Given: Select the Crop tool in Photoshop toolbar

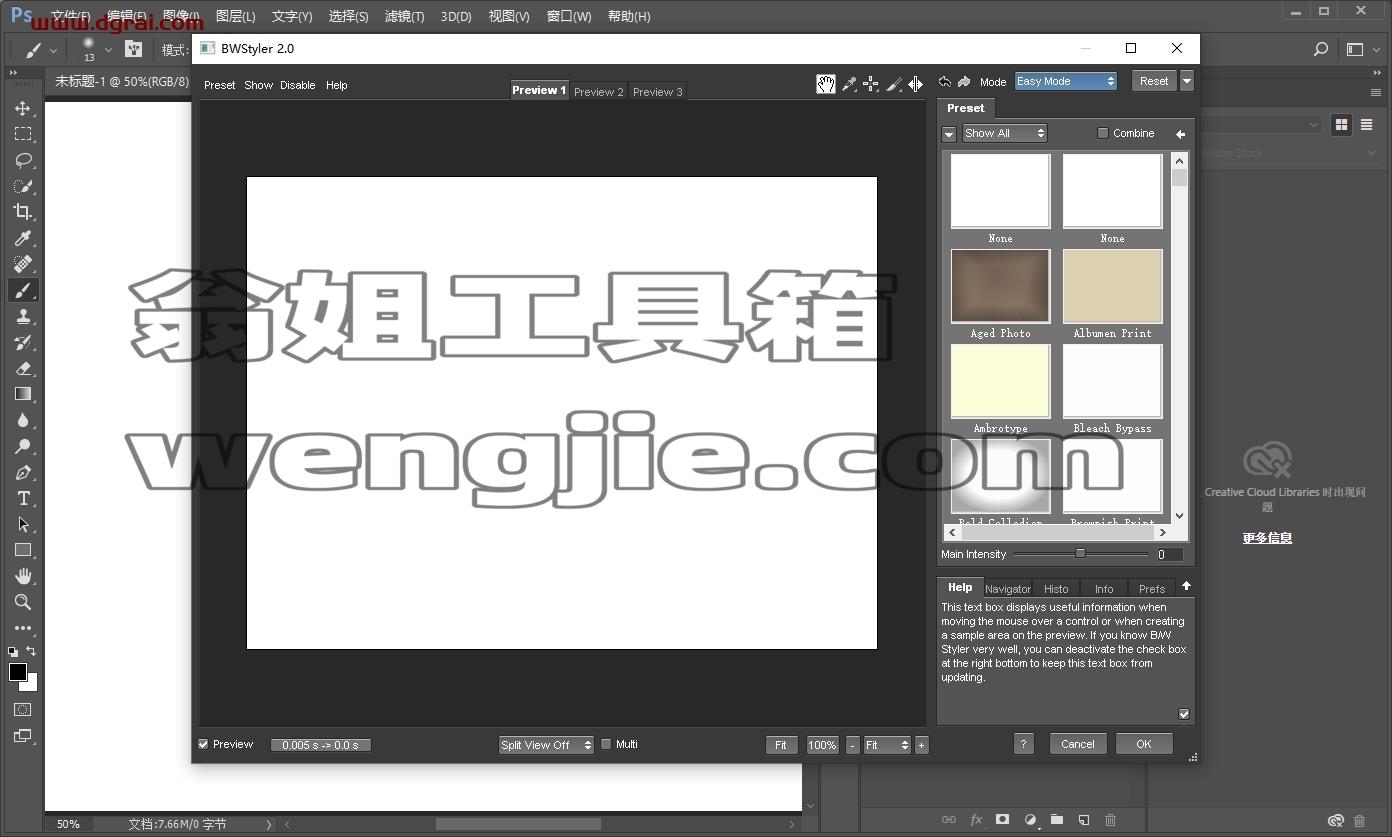Looking at the screenshot, I should [x=23, y=212].
